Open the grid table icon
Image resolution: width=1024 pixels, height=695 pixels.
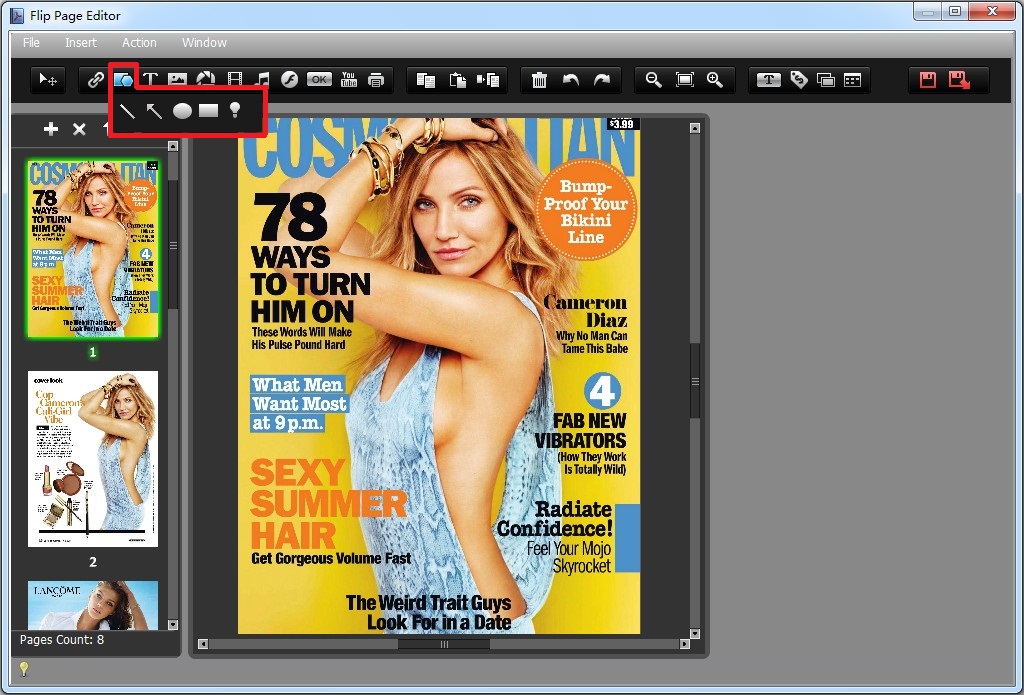coord(852,80)
